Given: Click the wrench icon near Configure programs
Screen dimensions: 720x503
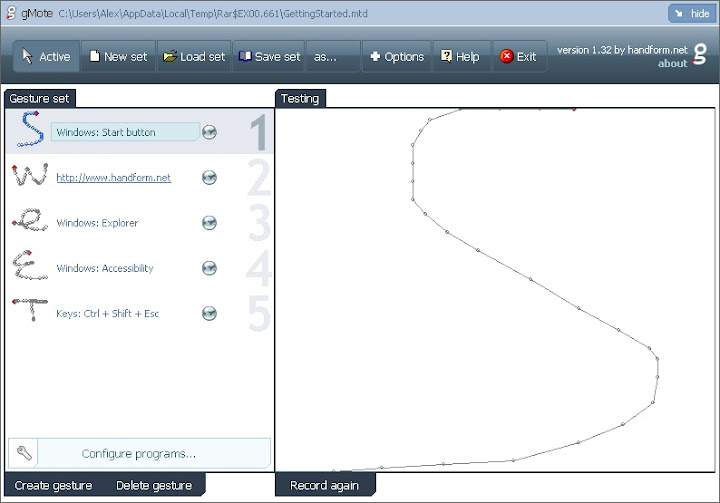Looking at the screenshot, I should [24, 453].
